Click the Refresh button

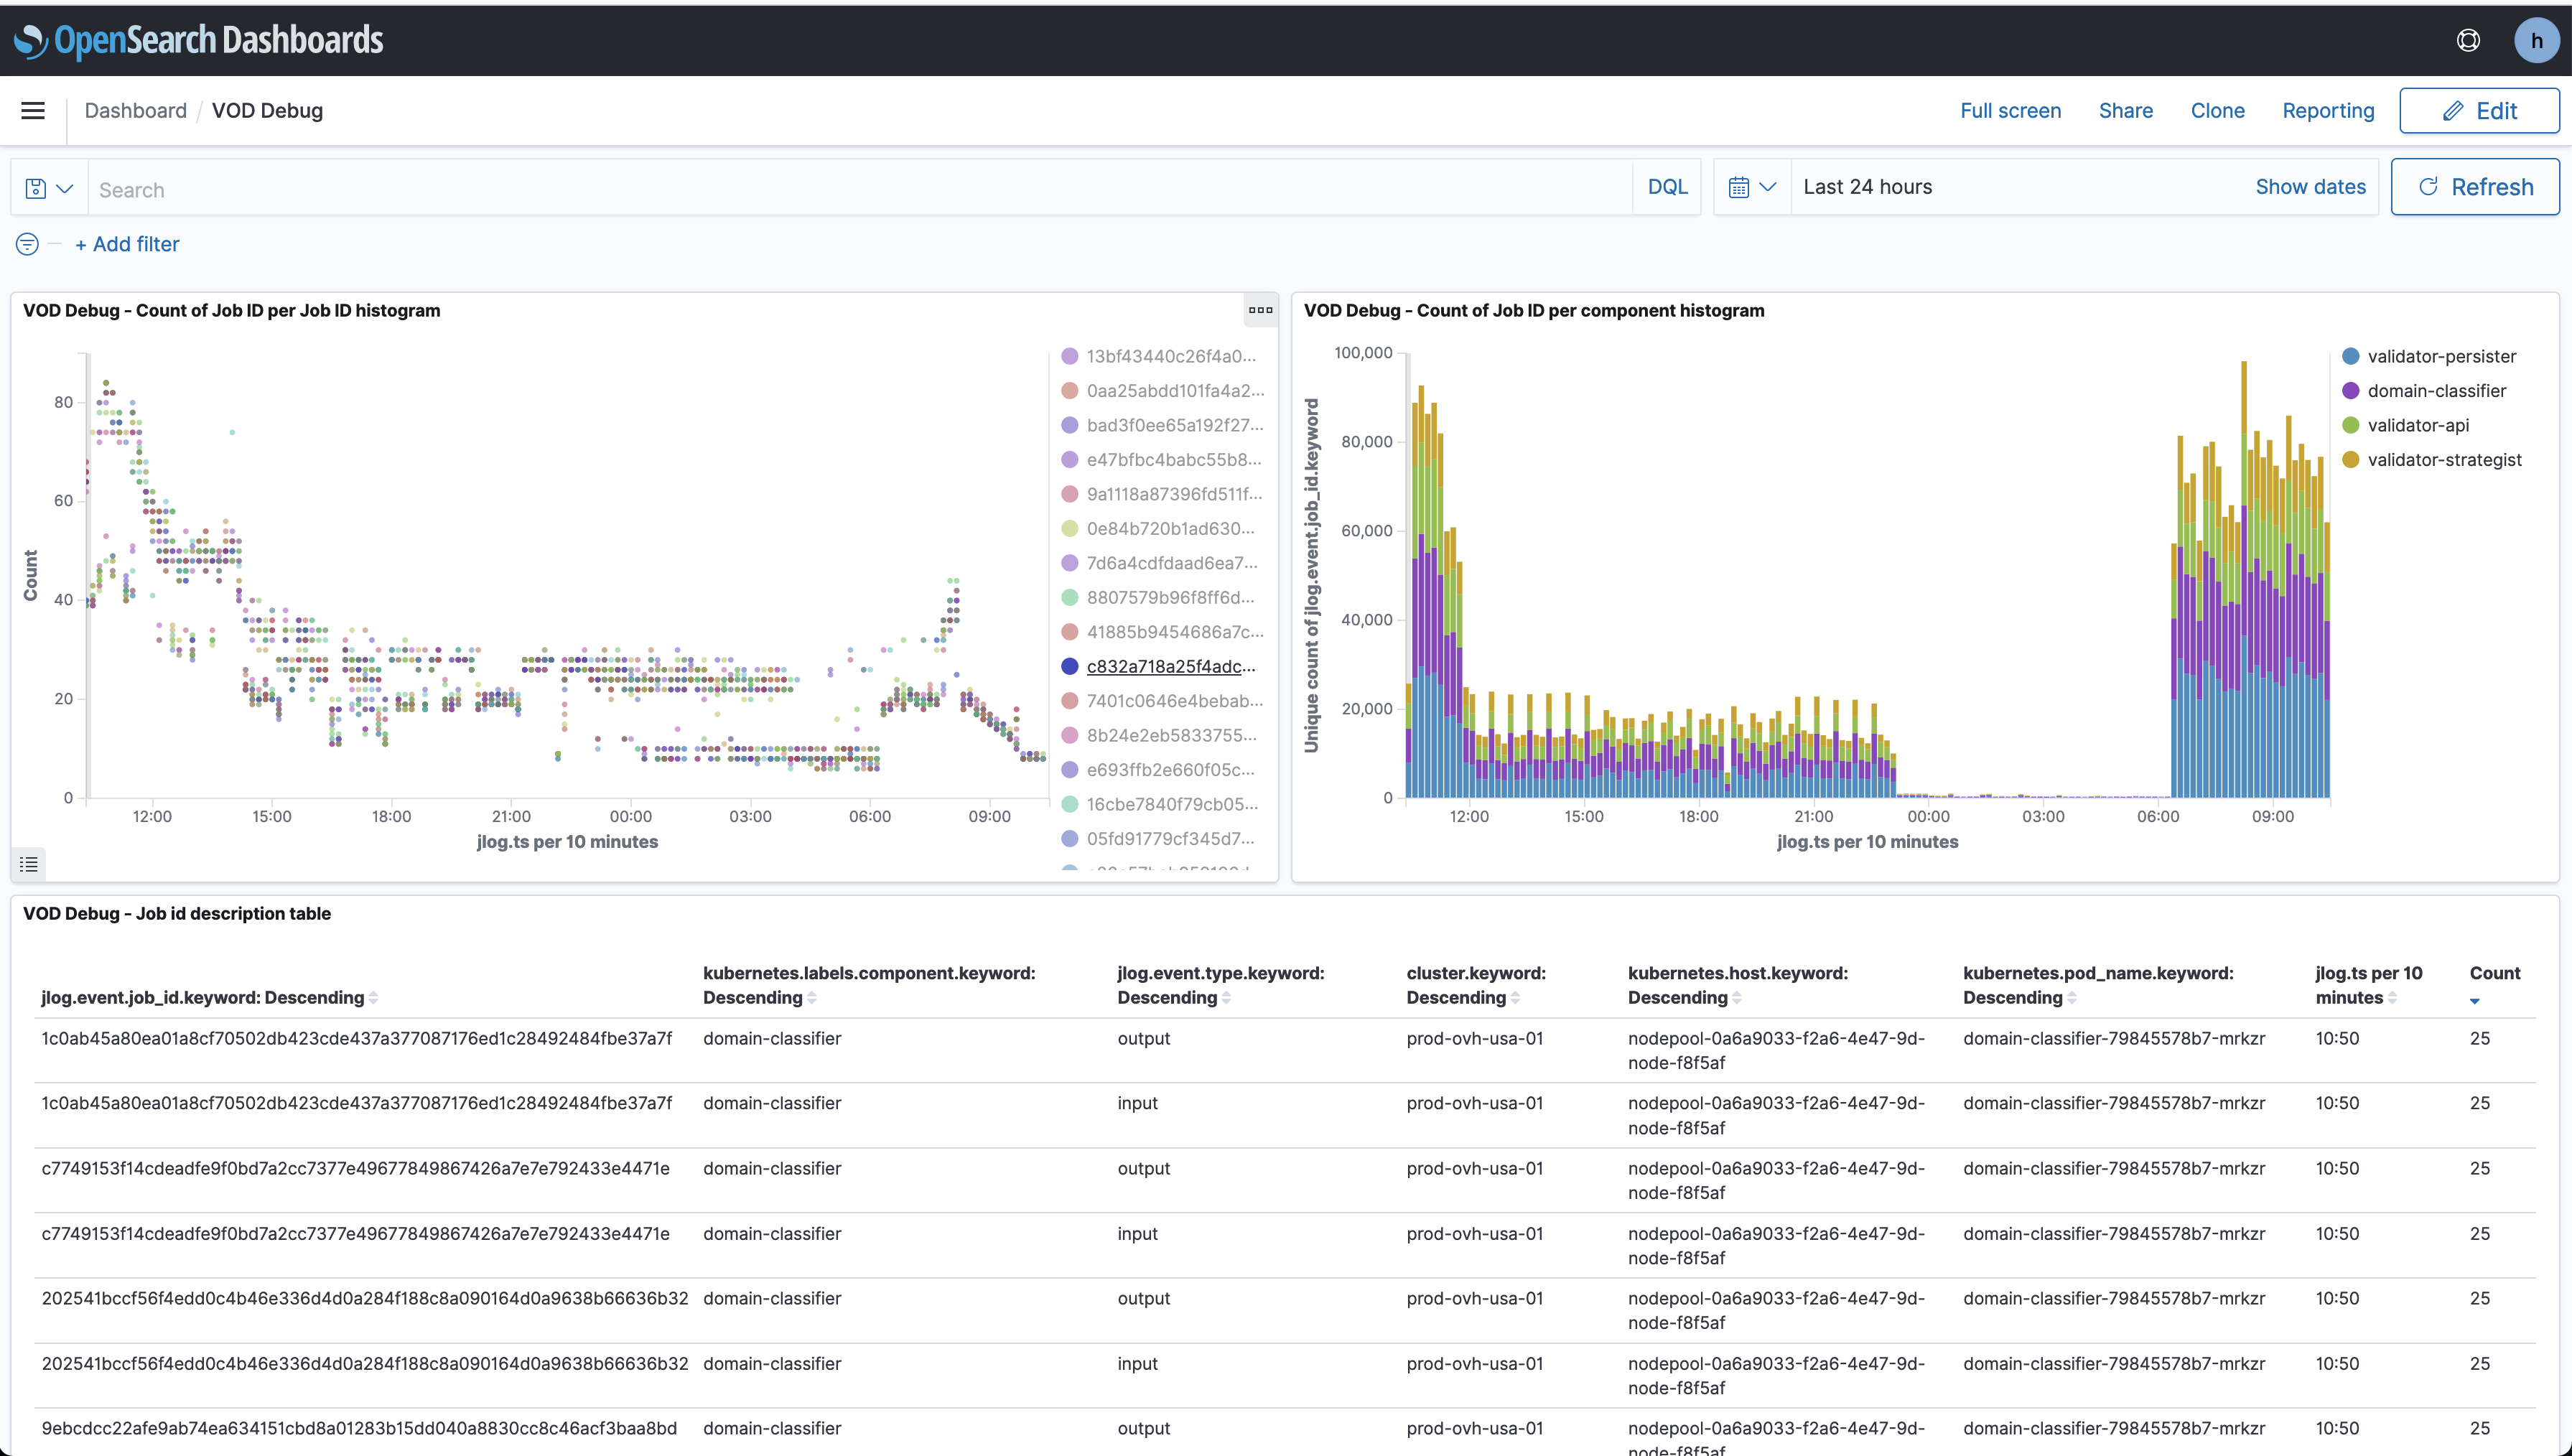(2475, 187)
